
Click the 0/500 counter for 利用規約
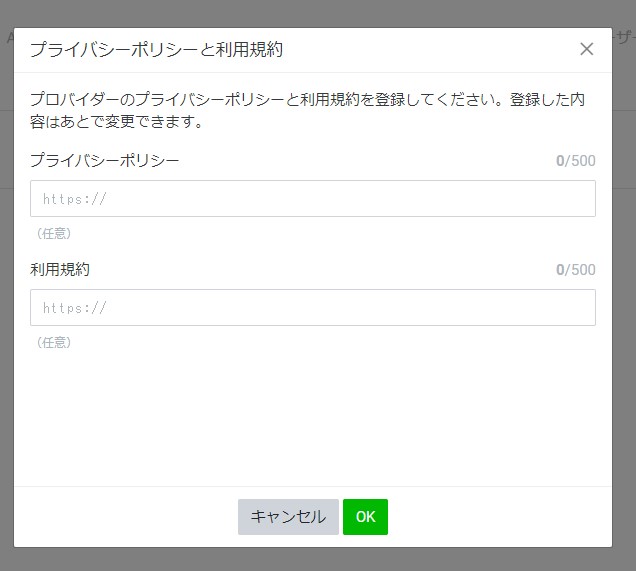pyautogui.click(x=575, y=270)
